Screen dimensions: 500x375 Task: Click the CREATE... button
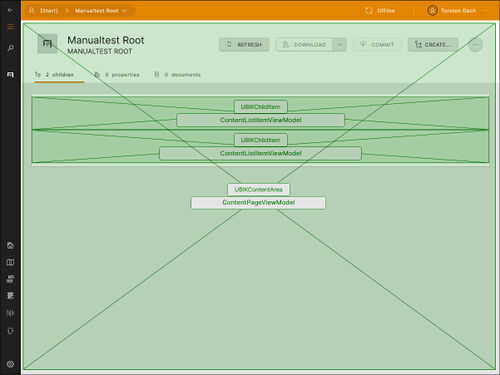click(x=433, y=44)
